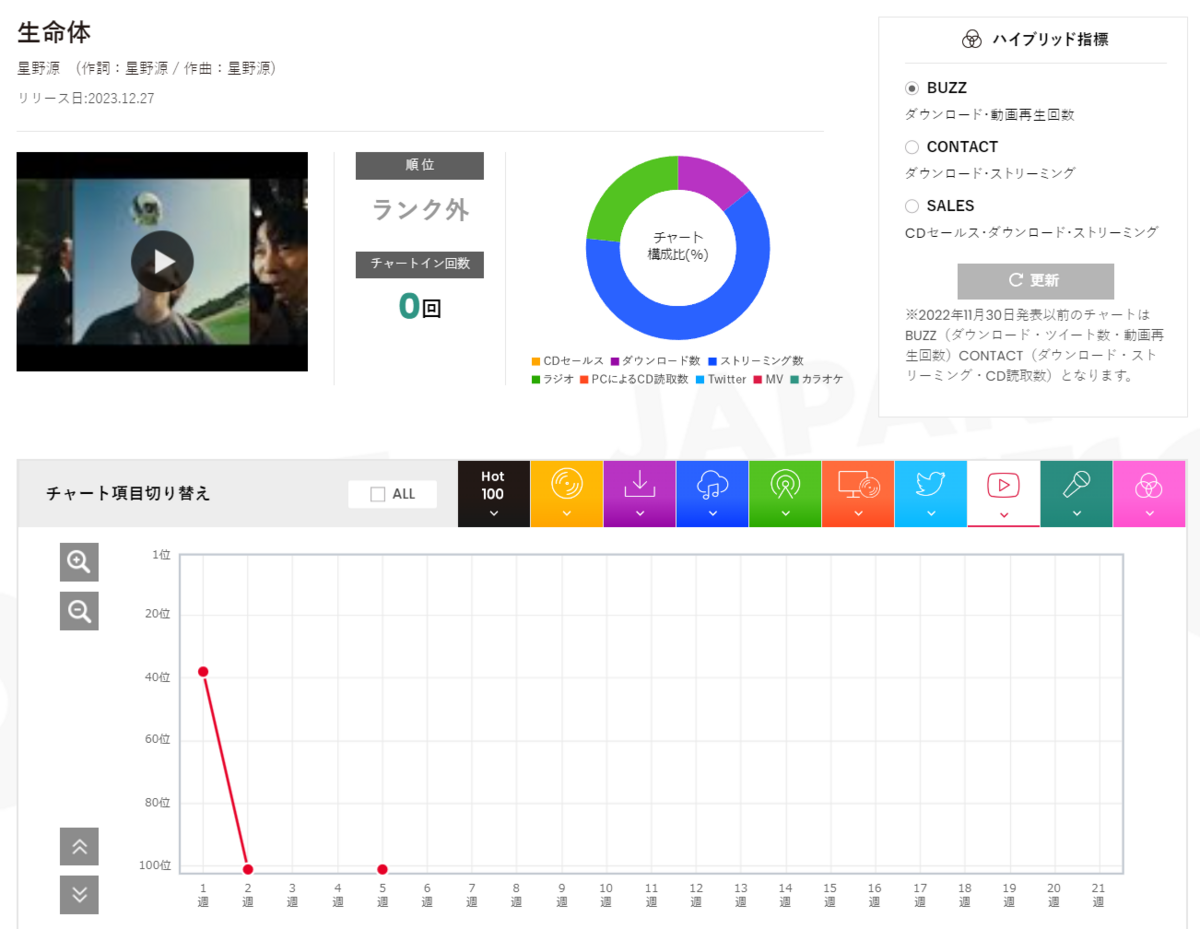Click the release date text
This screenshot has width=1200, height=929.
point(86,98)
